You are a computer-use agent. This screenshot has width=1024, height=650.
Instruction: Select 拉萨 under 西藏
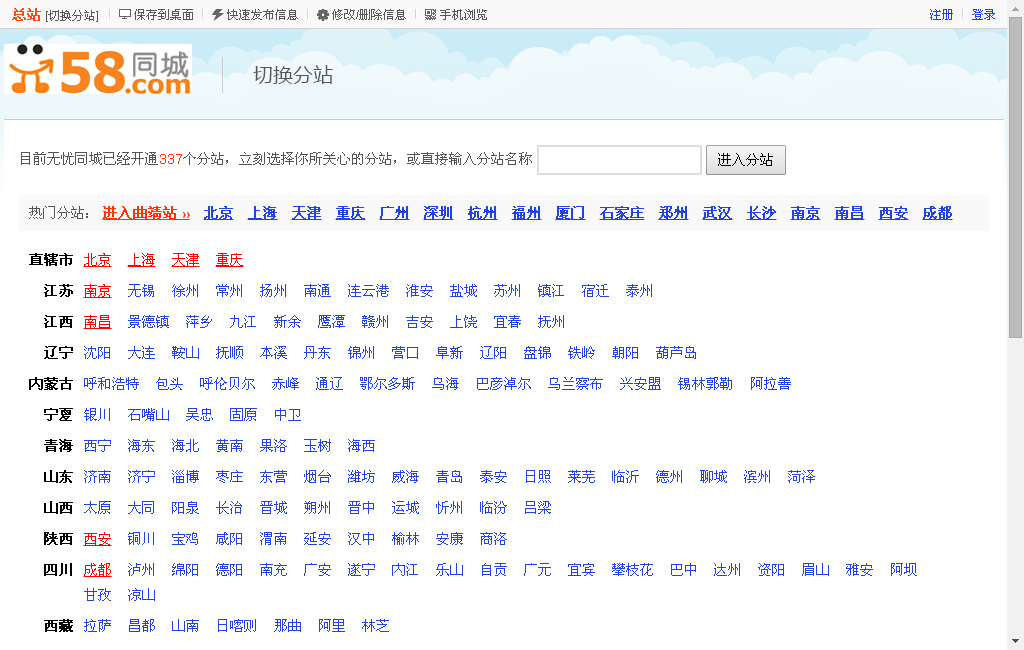[x=98, y=626]
